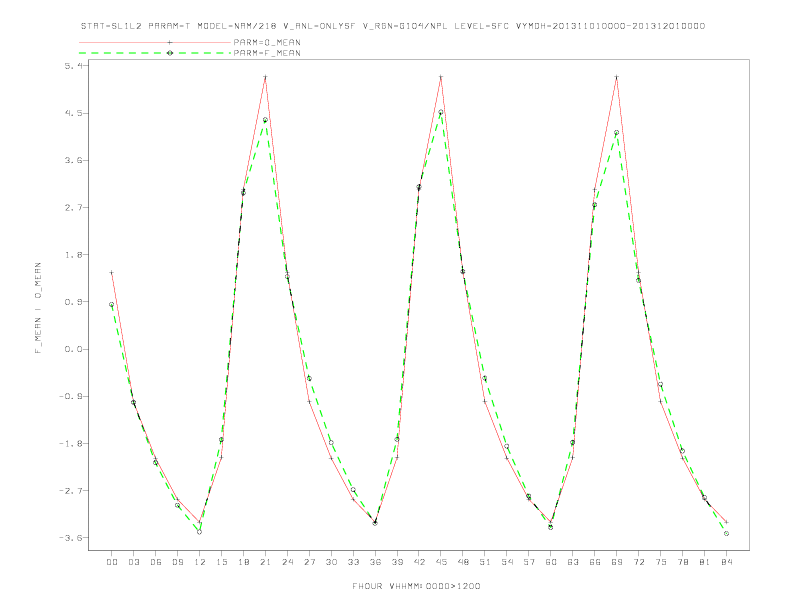
Task: Click x-axis tick label 39
Action: (397, 562)
